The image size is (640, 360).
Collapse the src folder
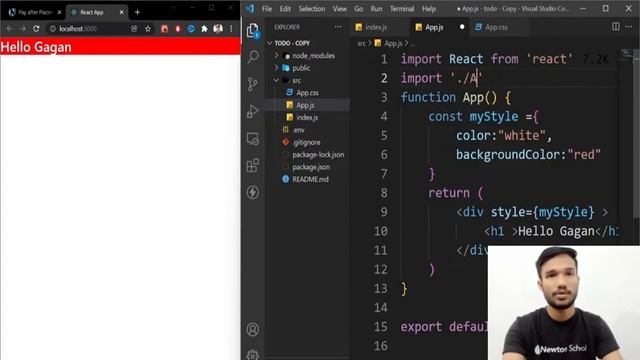click(276, 80)
